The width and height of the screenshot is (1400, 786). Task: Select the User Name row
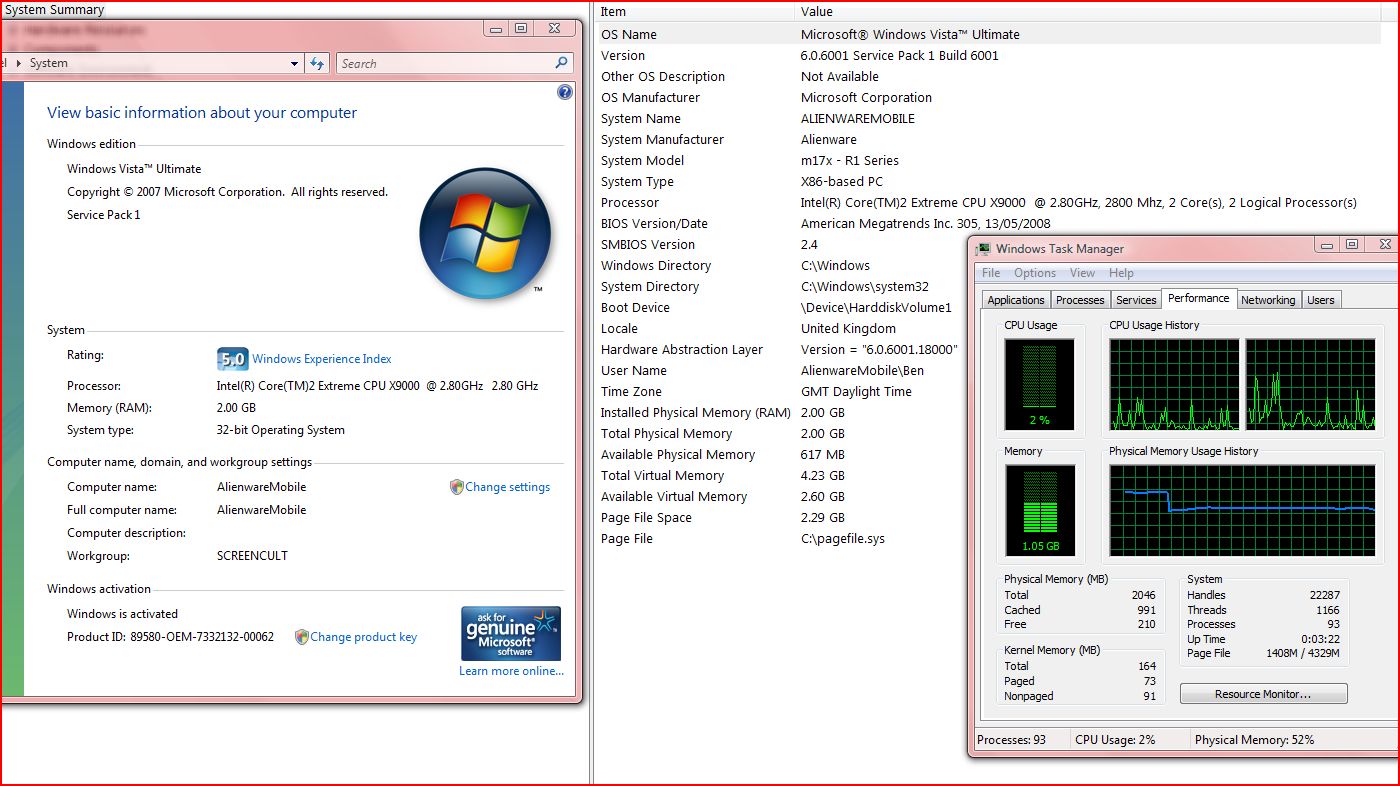[x=782, y=370]
